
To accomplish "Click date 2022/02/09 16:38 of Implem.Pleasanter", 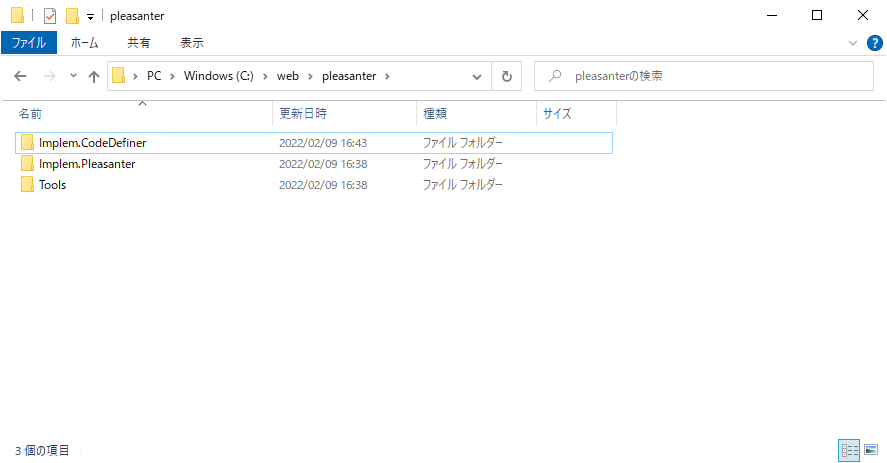I will pos(323,164).
